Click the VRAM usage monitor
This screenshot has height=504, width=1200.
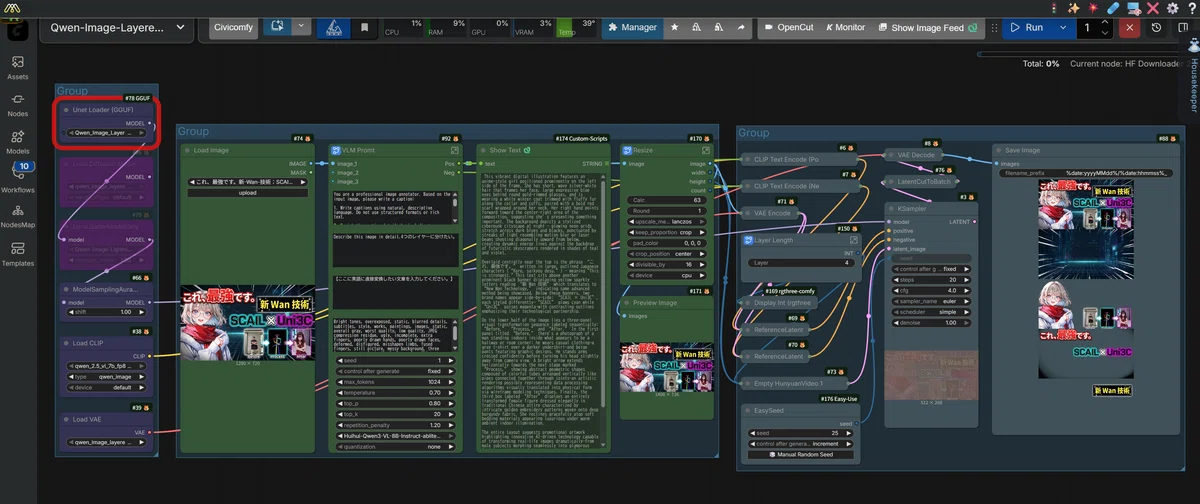pos(533,27)
